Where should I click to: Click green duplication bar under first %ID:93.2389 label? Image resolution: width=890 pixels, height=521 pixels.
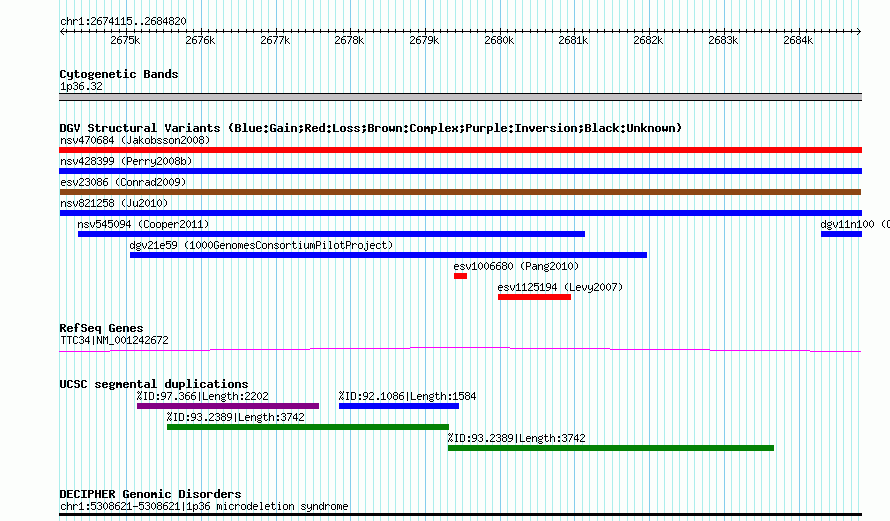(x=308, y=427)
